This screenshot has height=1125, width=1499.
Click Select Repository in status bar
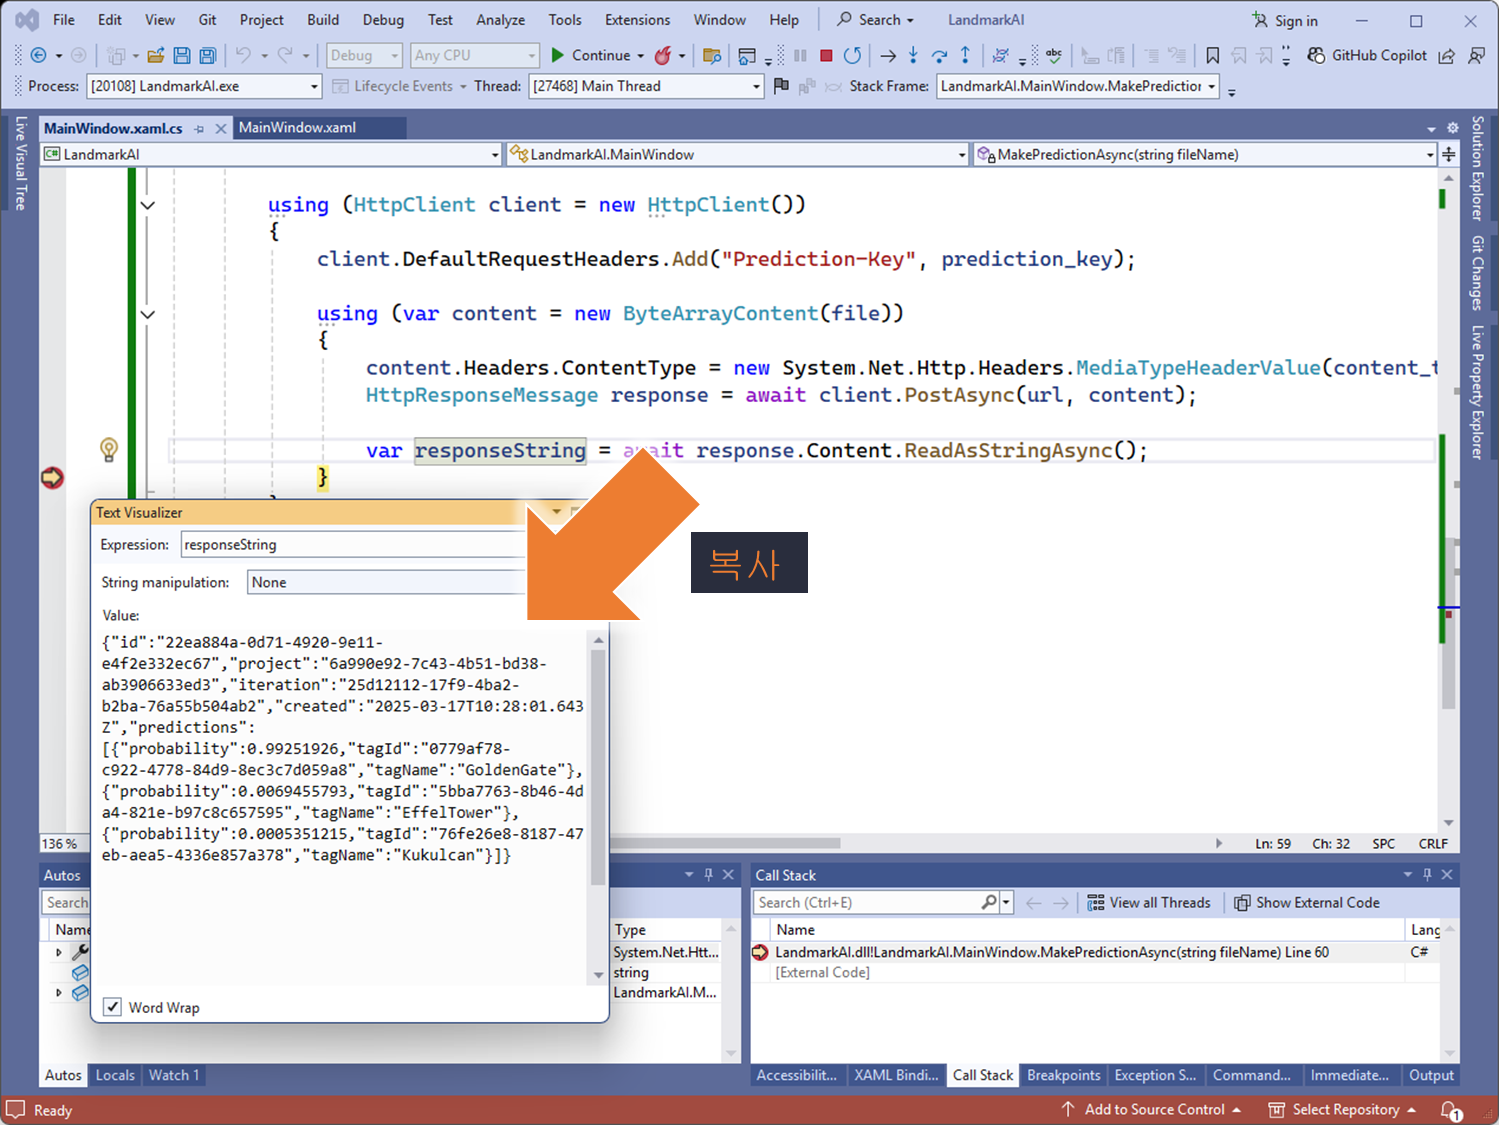click(1343, 1110)
